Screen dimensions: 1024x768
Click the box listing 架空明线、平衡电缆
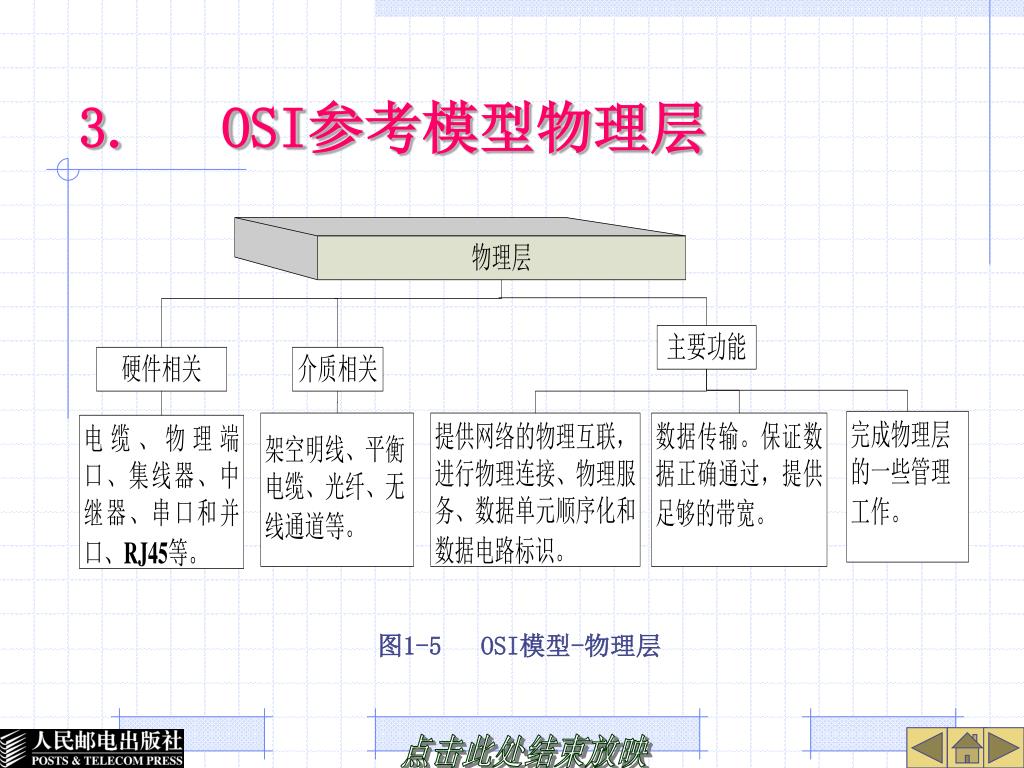[337, 489]
